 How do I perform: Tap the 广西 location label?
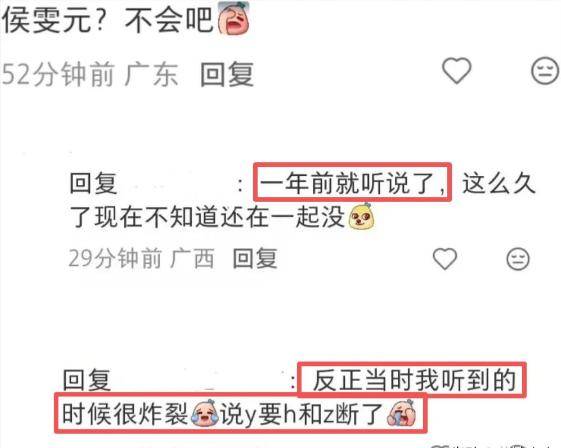192,258
